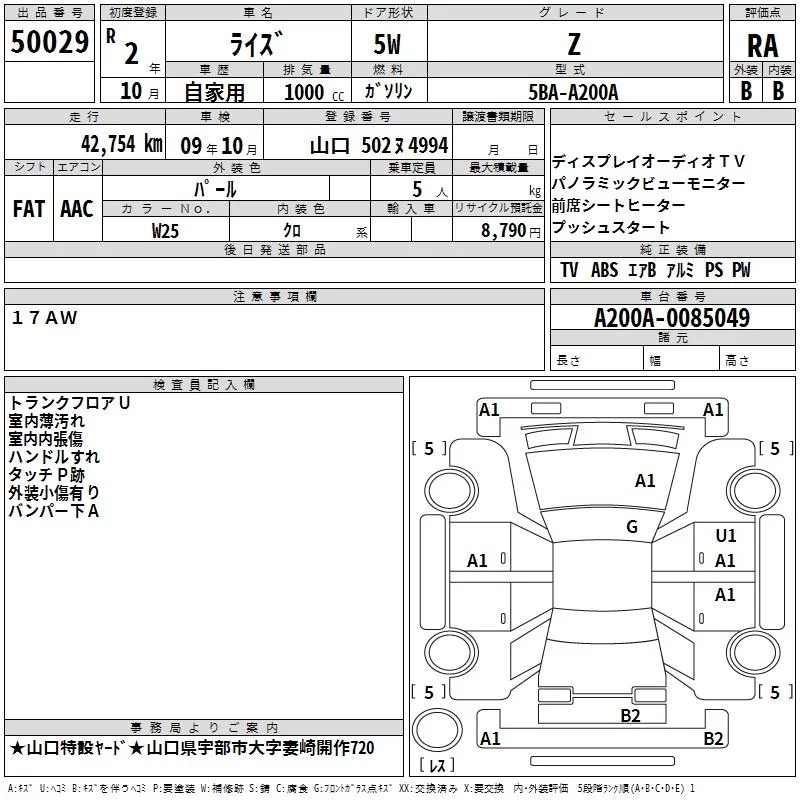Click the vehicle history value 自家用

(214, 92)
